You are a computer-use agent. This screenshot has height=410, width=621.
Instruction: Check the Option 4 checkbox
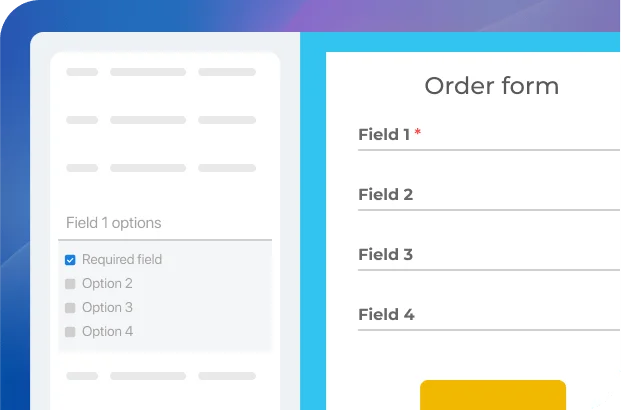click(x=70, y=332)
